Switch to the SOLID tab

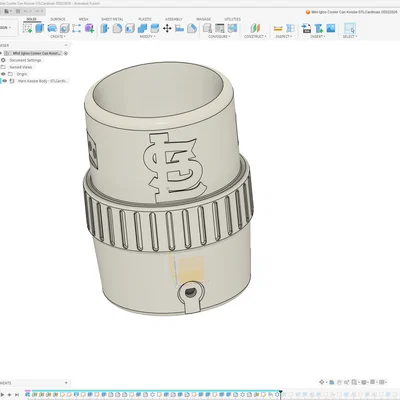click(32, 19)
